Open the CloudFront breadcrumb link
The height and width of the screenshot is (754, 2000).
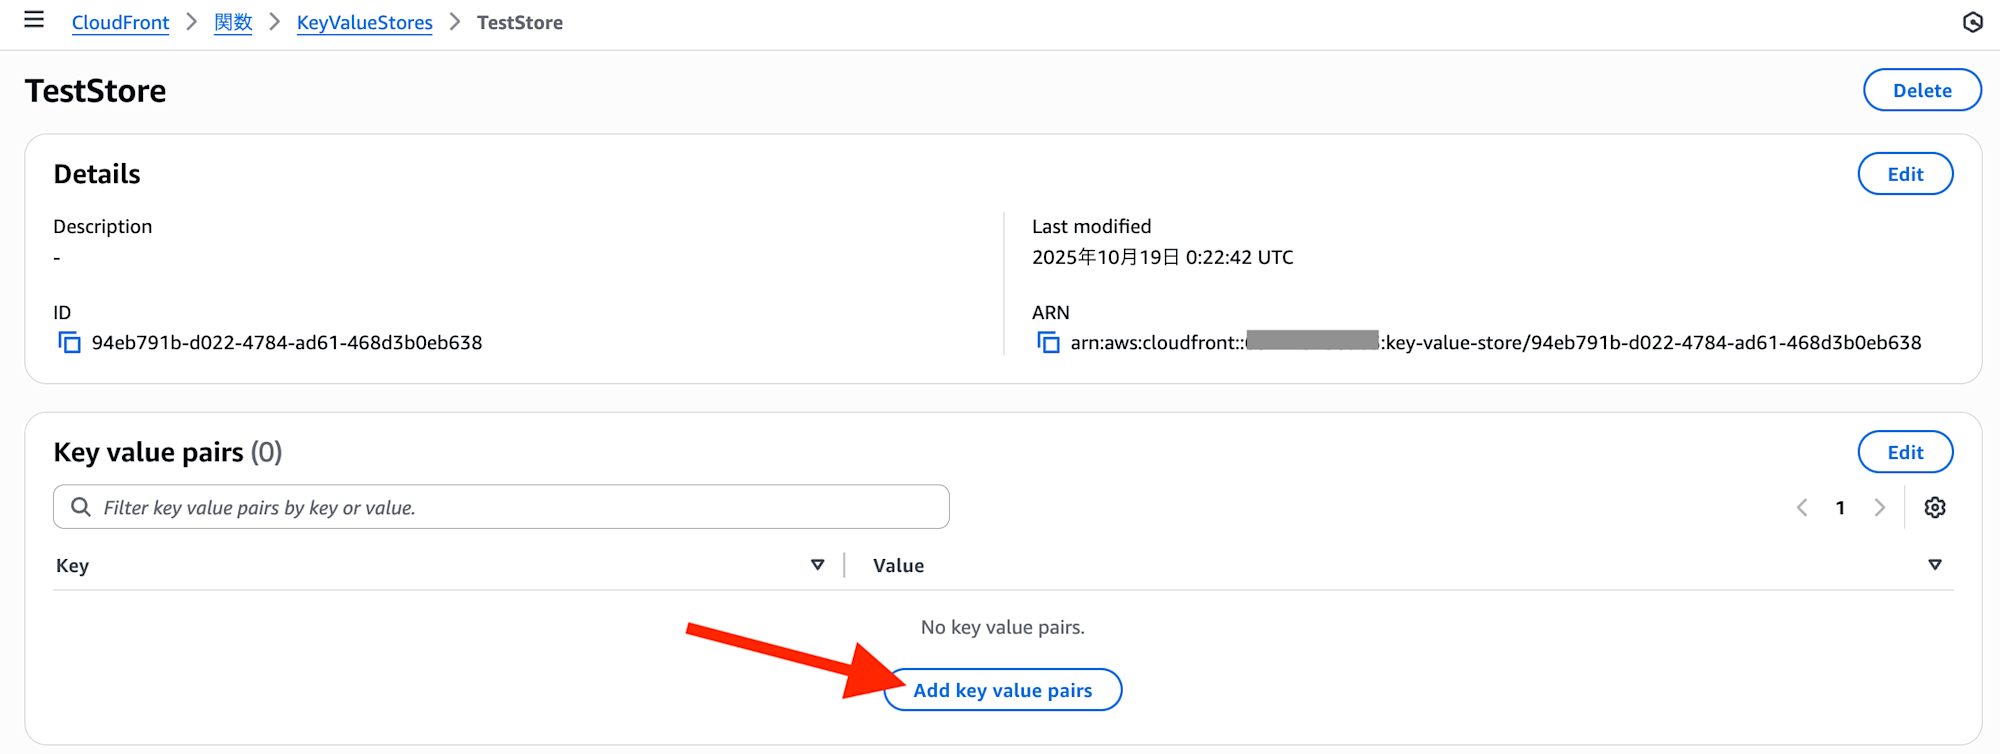click(120, 23)
